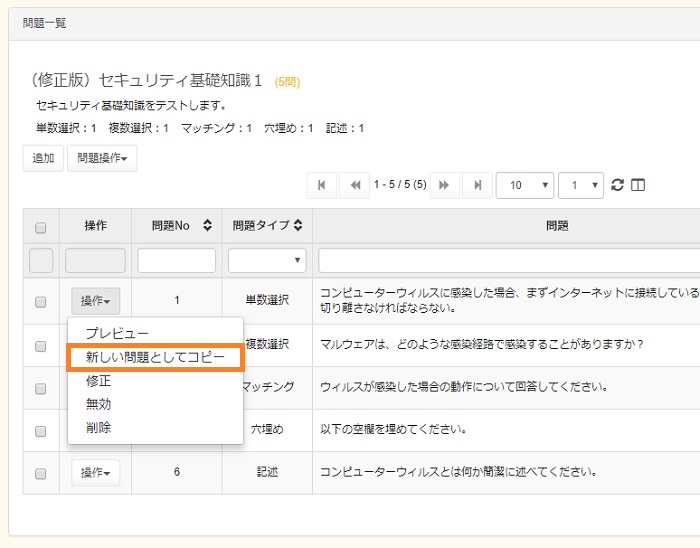Click the previous page icon

[x=354, y=185]
